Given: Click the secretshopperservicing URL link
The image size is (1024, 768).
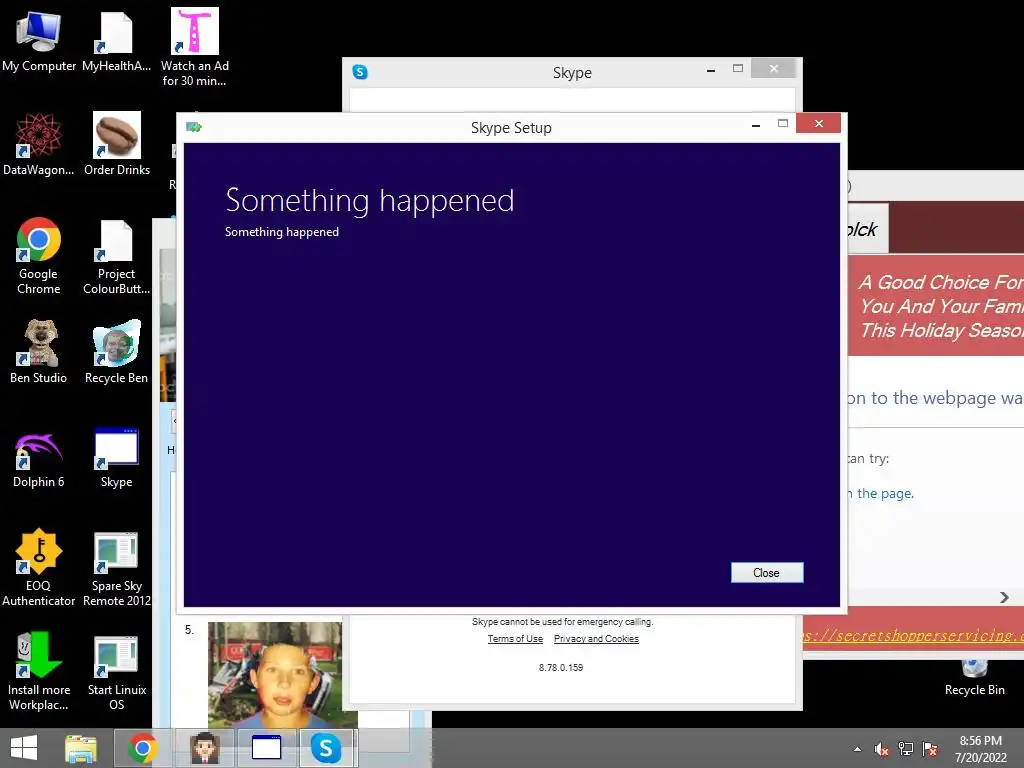Looking at the screenshot, I should tap(914, 635).
